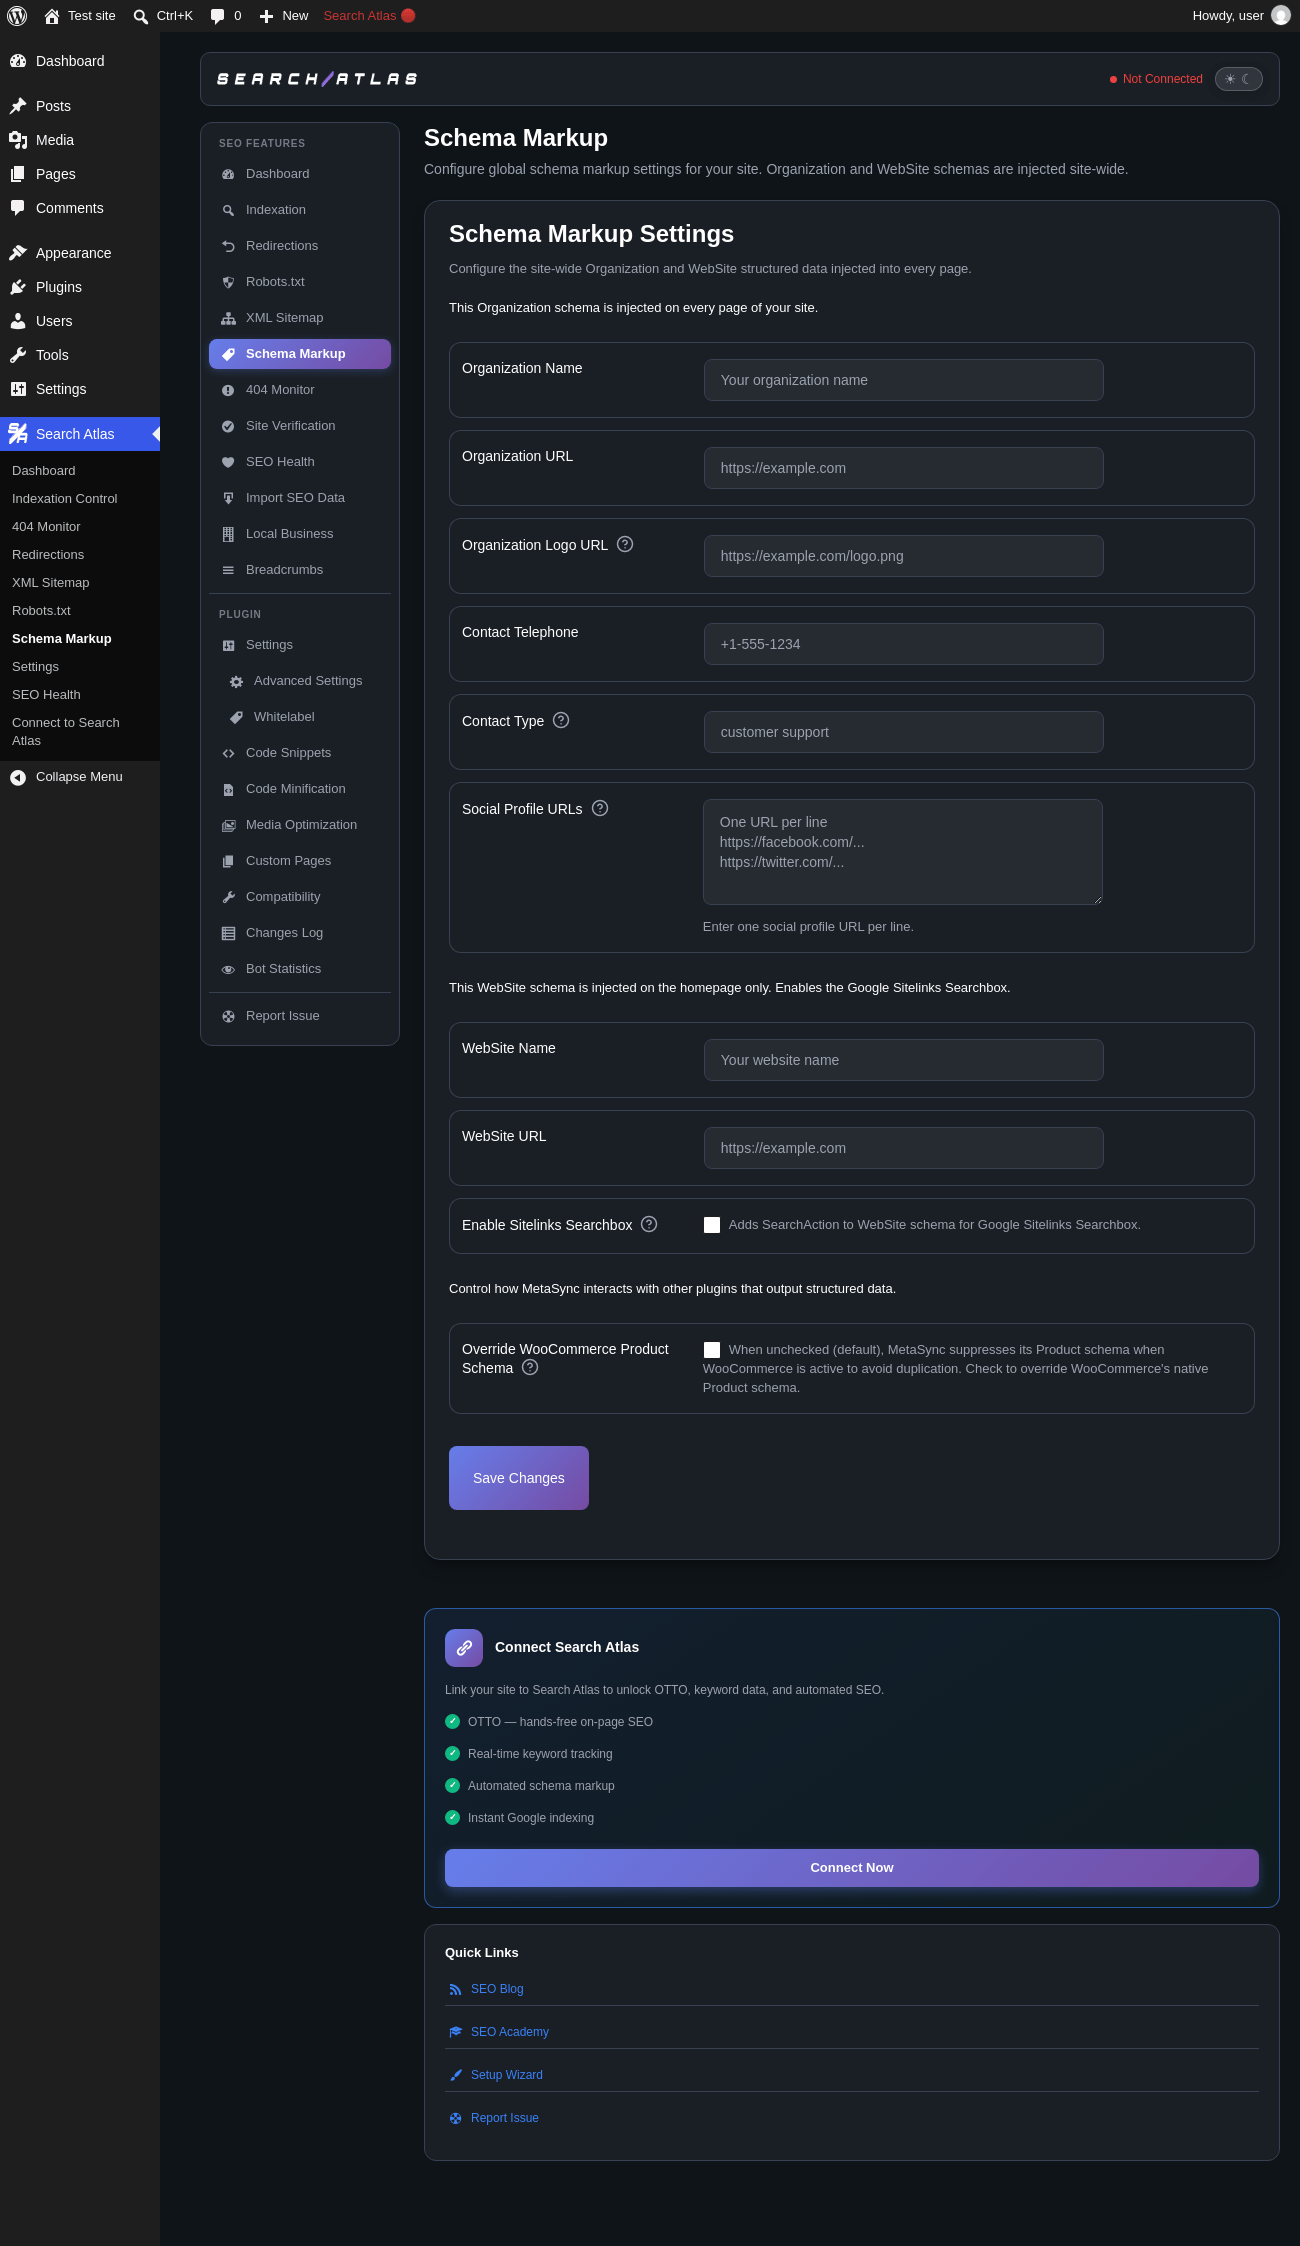Image resolution: width=1300 pixels, height=2246 pixels.
Task: Click the Tools wrench icon
Action: click(18, 355)
